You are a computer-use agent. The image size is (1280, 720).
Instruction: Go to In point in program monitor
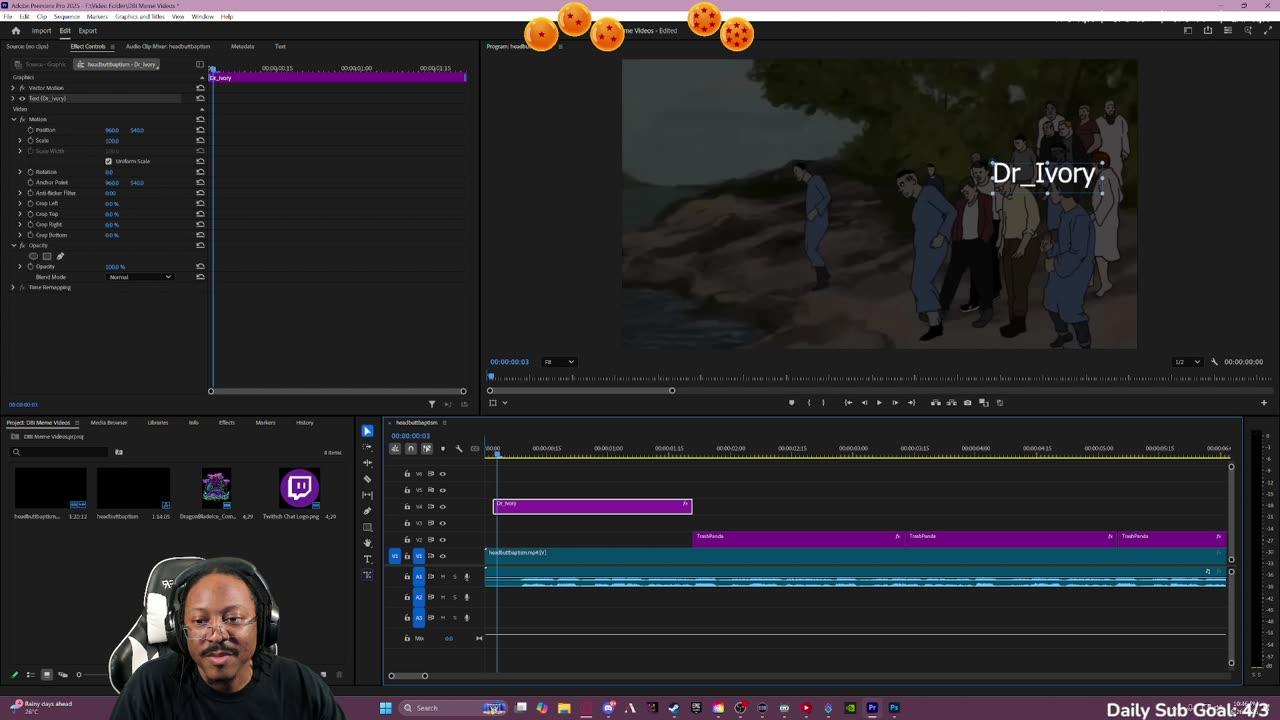pos(848,403)
